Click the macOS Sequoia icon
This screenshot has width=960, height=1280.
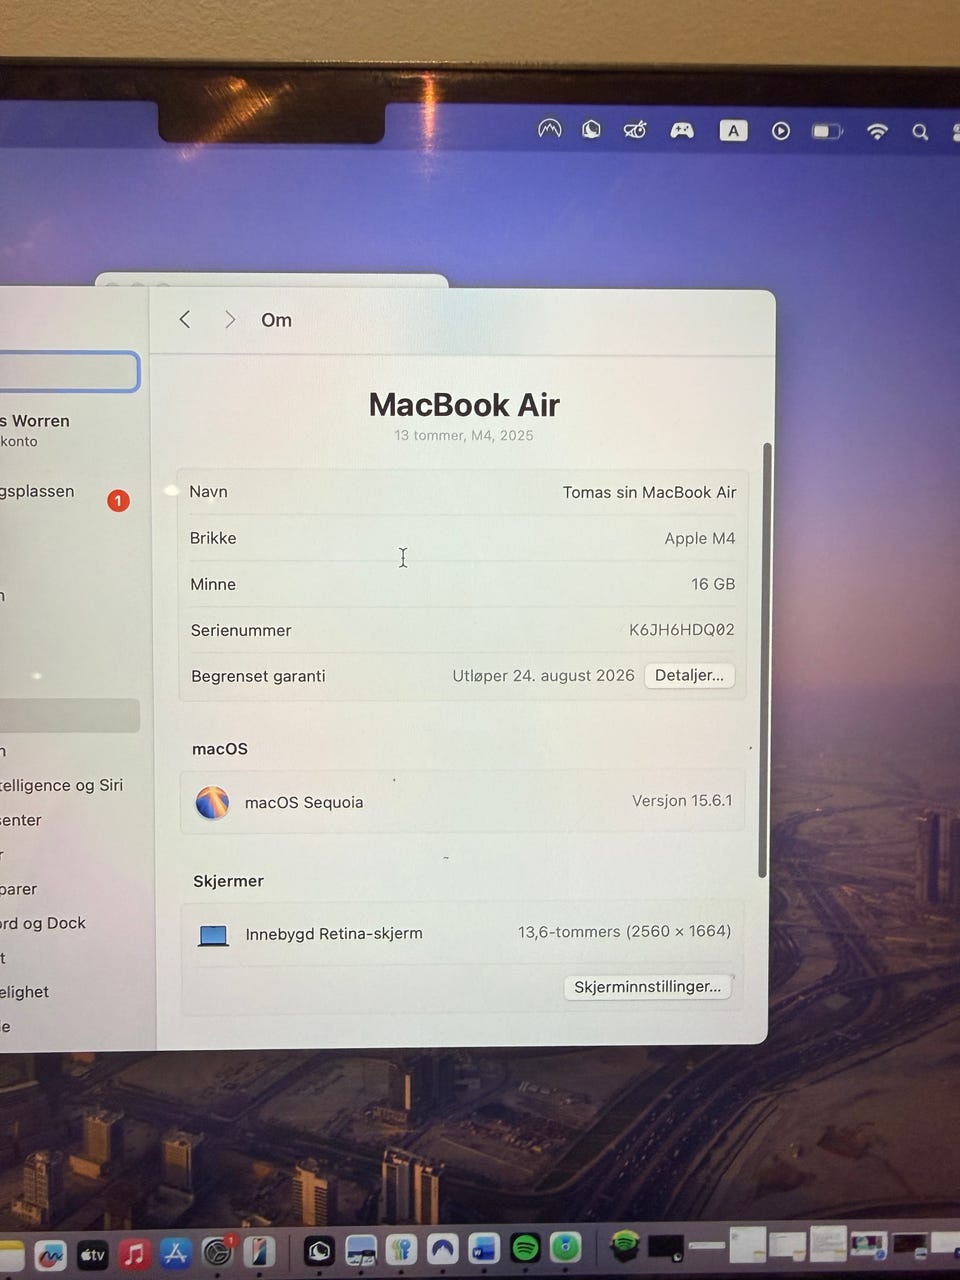(212, 802)
